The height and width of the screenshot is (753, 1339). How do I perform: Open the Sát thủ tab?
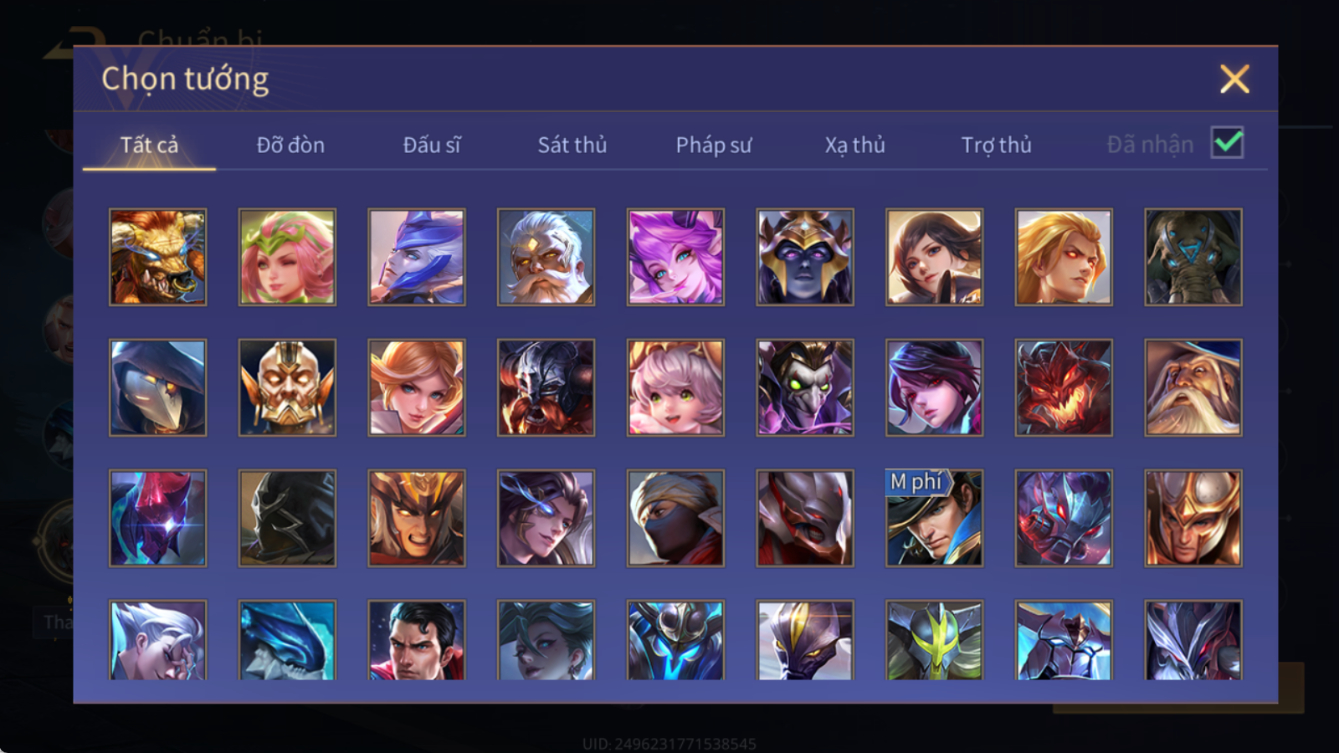pos(572,145)
